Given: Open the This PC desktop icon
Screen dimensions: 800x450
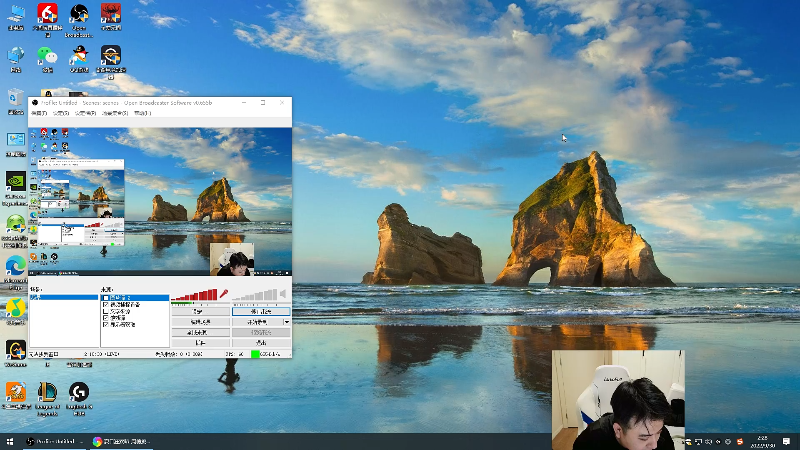Looking at the screenshot, I should coord(16,16).
